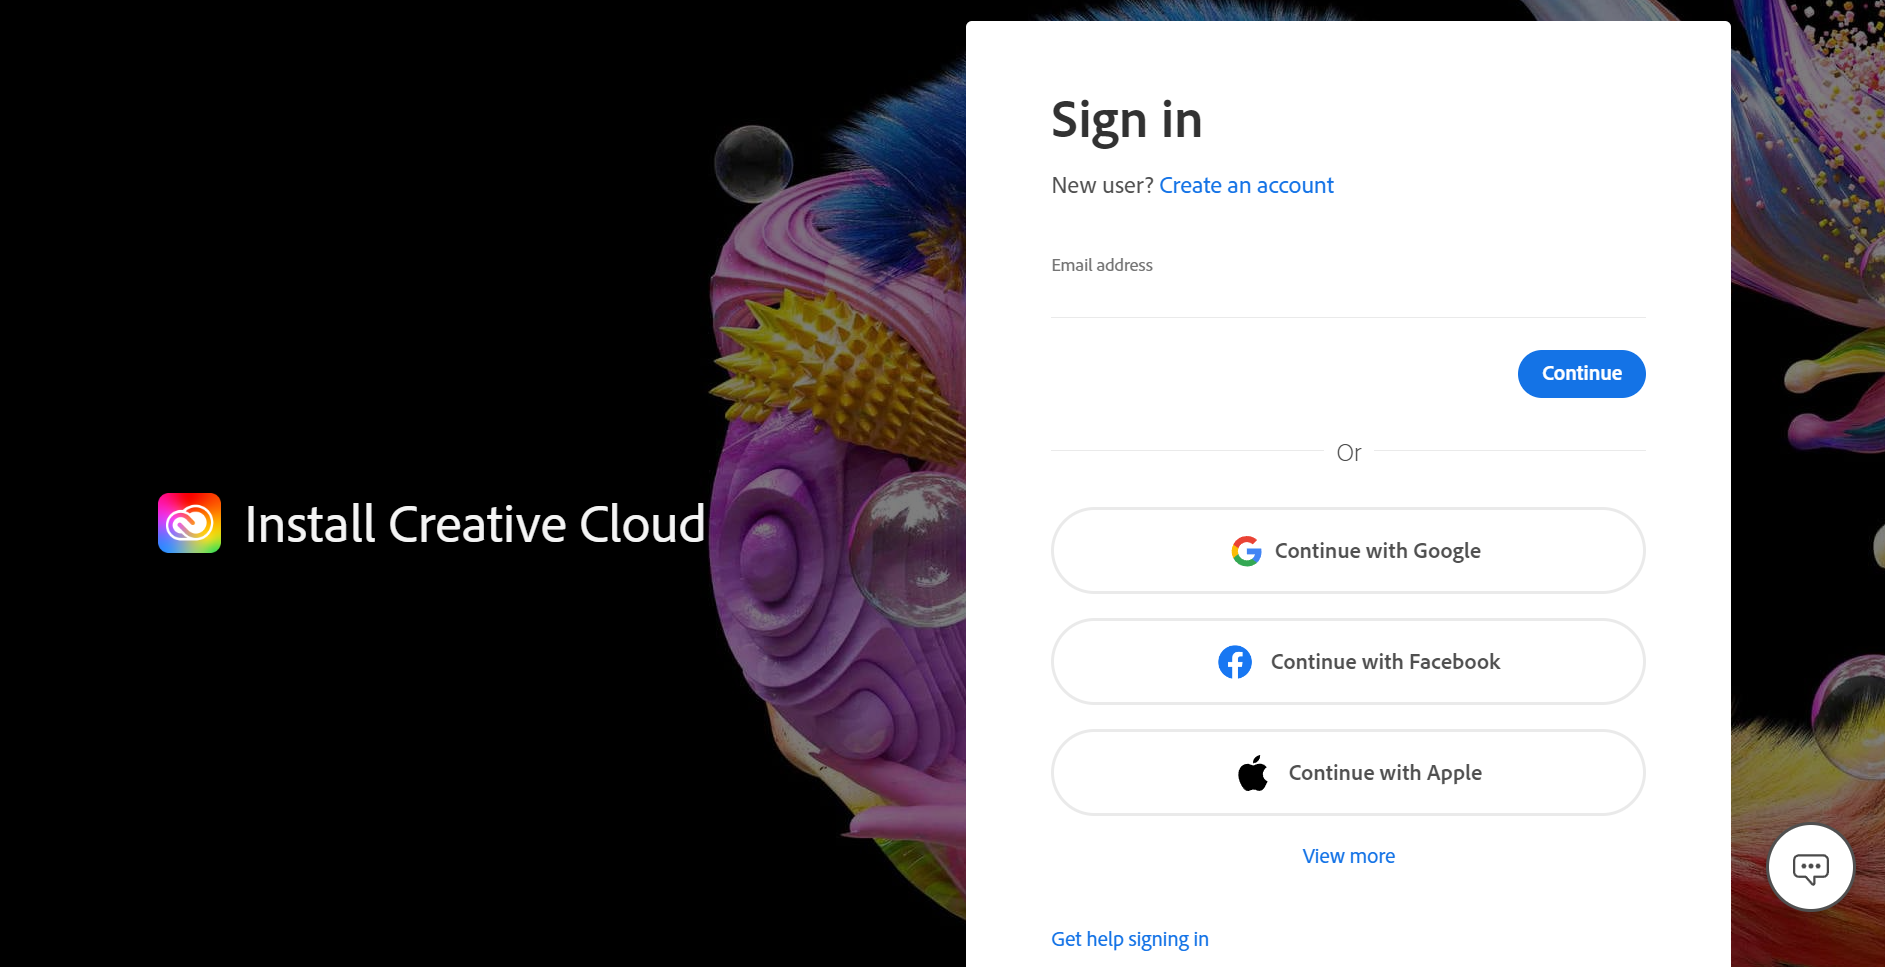Image resolution: width=1885 pixels, height=967 pixels.
Task: Click the Email address label
Action: click(1102, 265)
